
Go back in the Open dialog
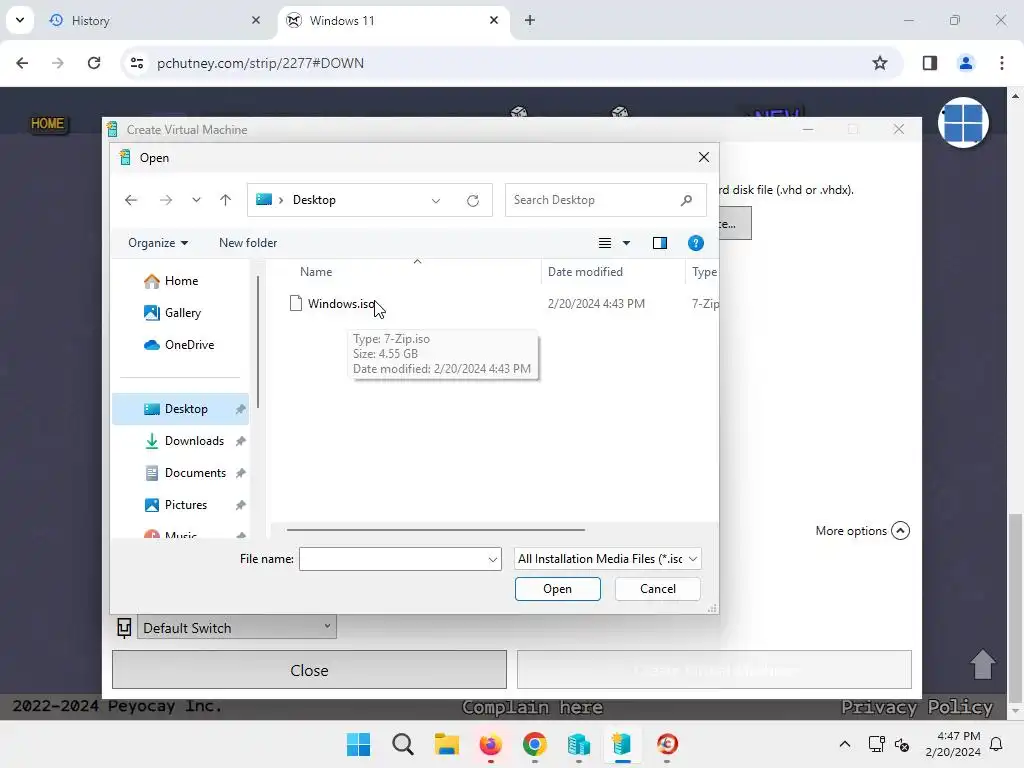131,200
